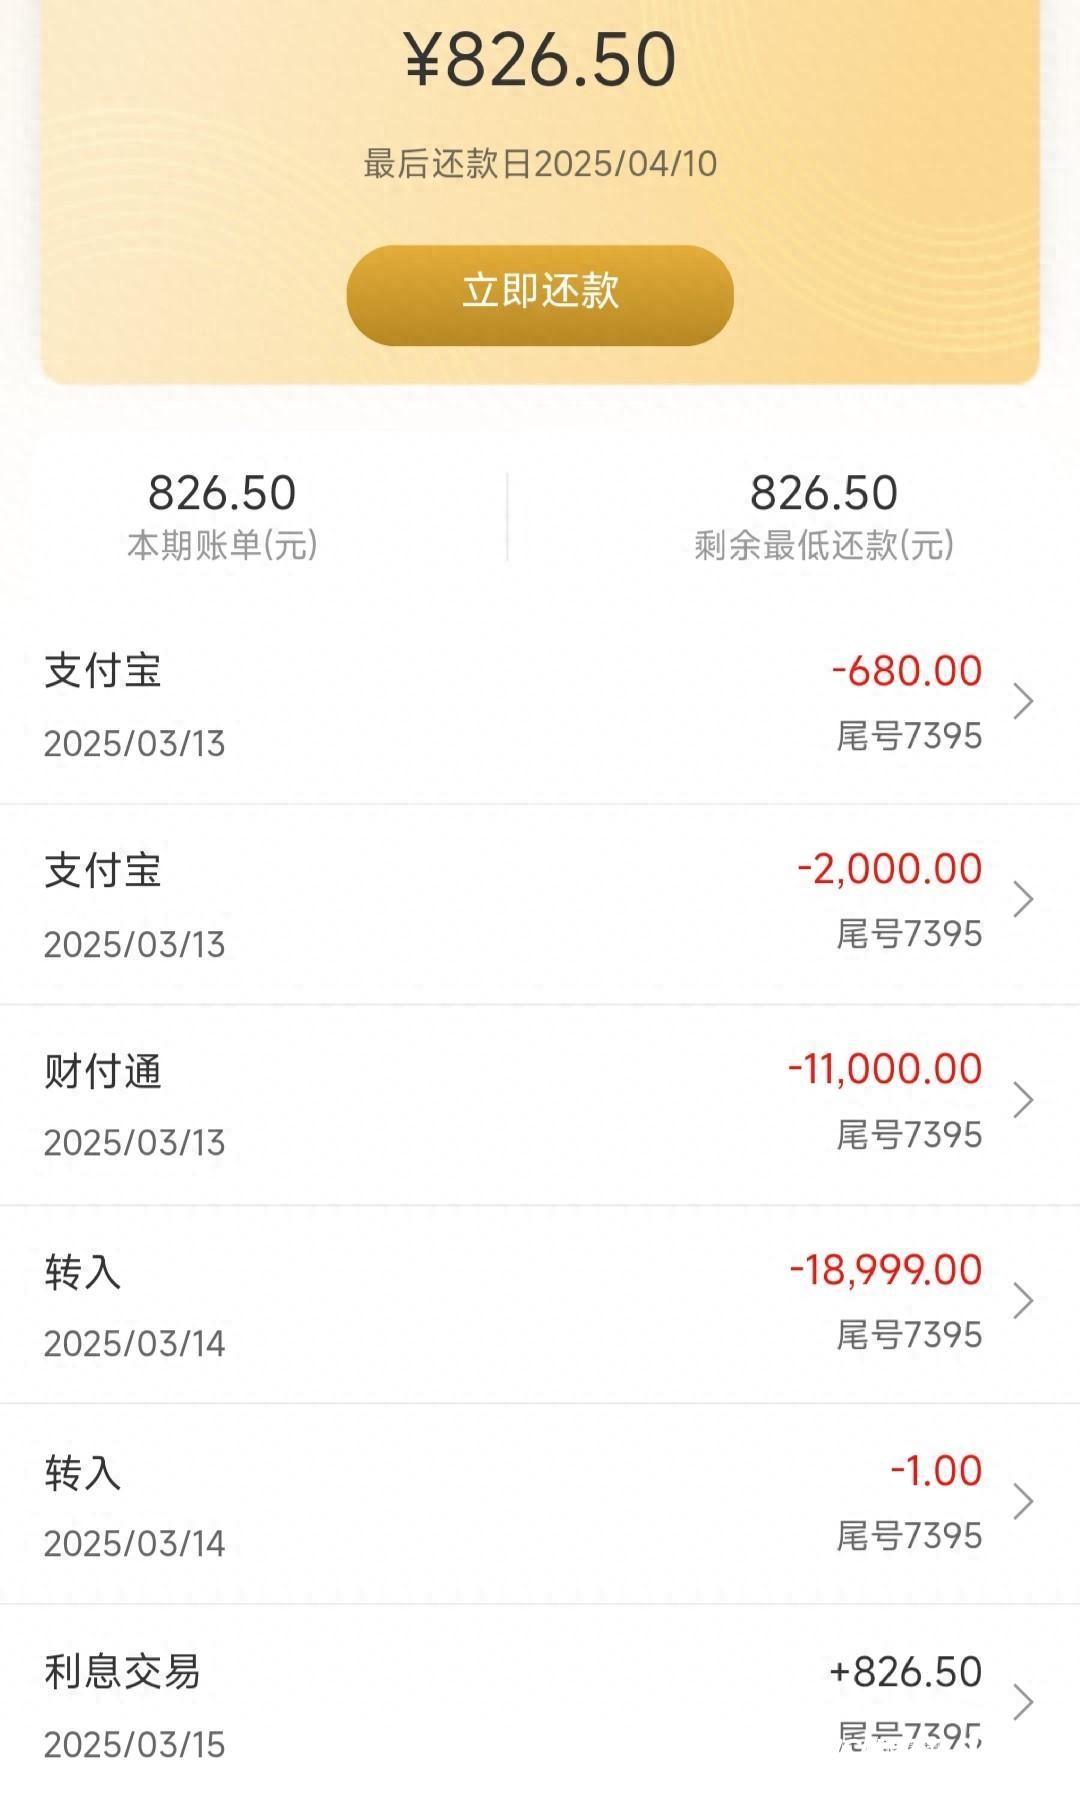The image size is (1080, 1801).
Task: Select the -2,000.00 transaction amount
Action: coord(890,869)
